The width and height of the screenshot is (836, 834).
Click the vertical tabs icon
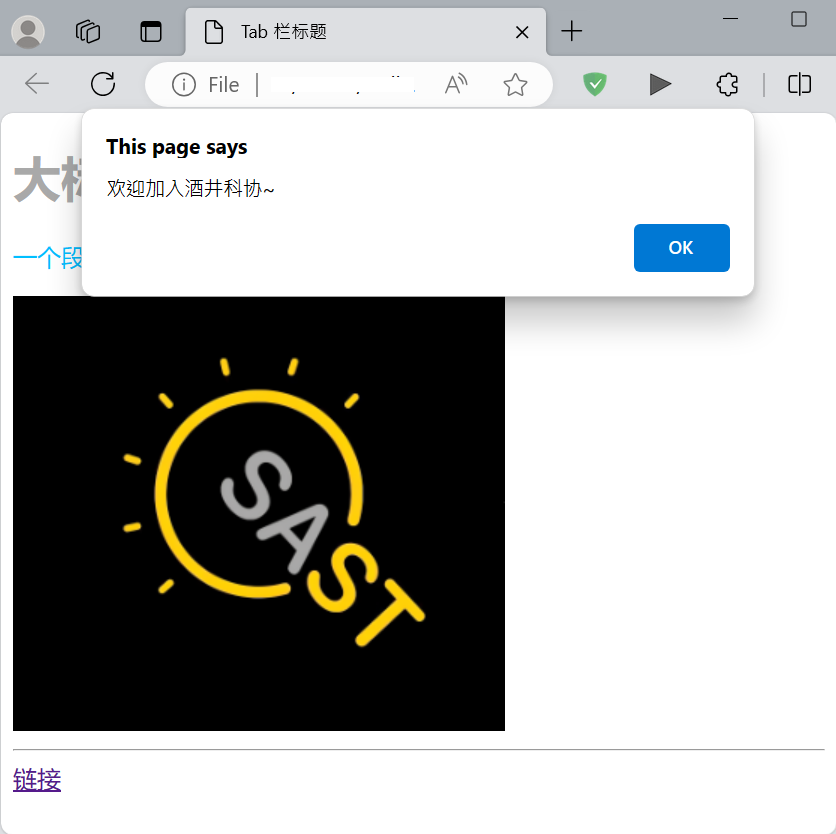151,31
